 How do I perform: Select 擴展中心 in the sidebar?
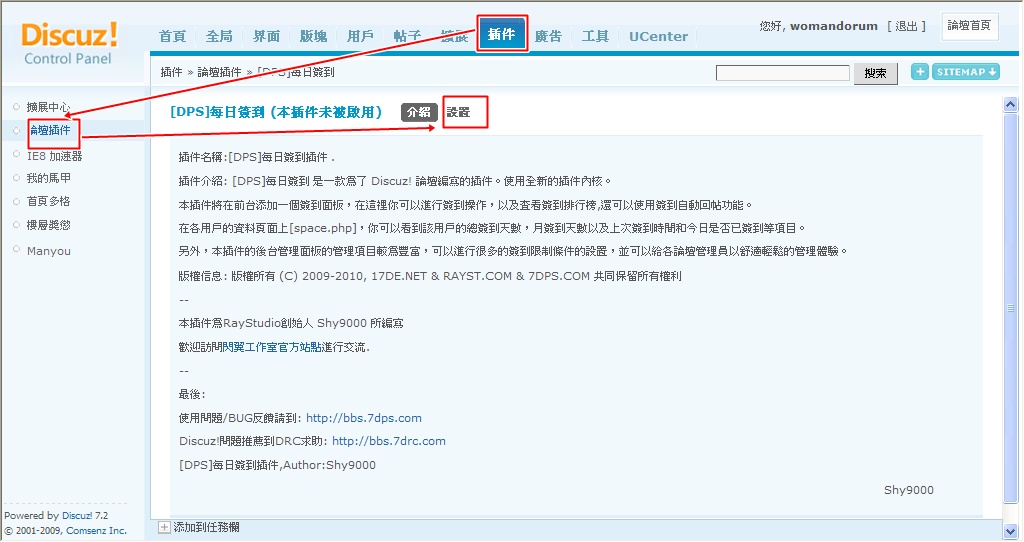[48, 107]
